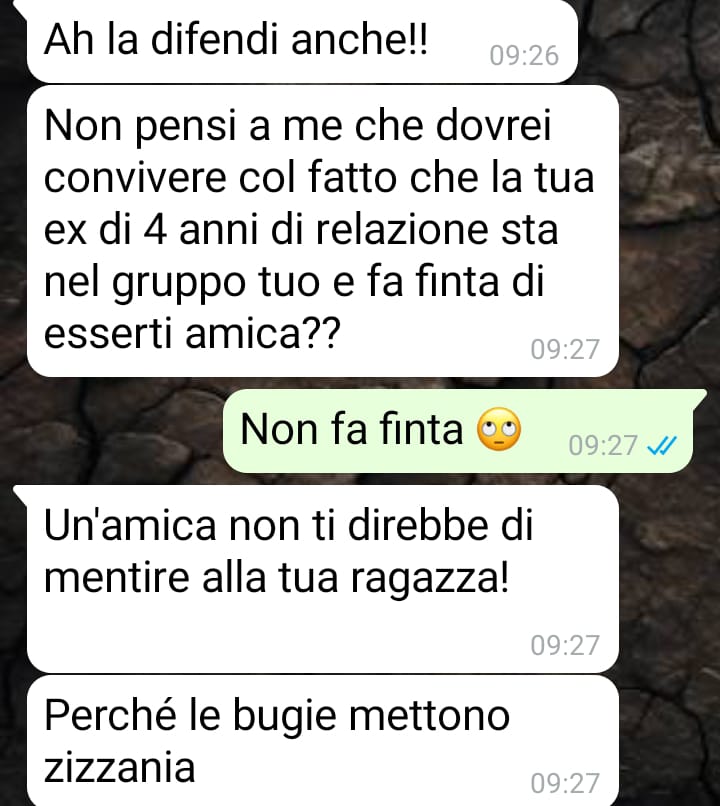Tap the "Perché le bugie mettono zizzania" message
Viewport: 720px width, 806px height.
(323, 741)
